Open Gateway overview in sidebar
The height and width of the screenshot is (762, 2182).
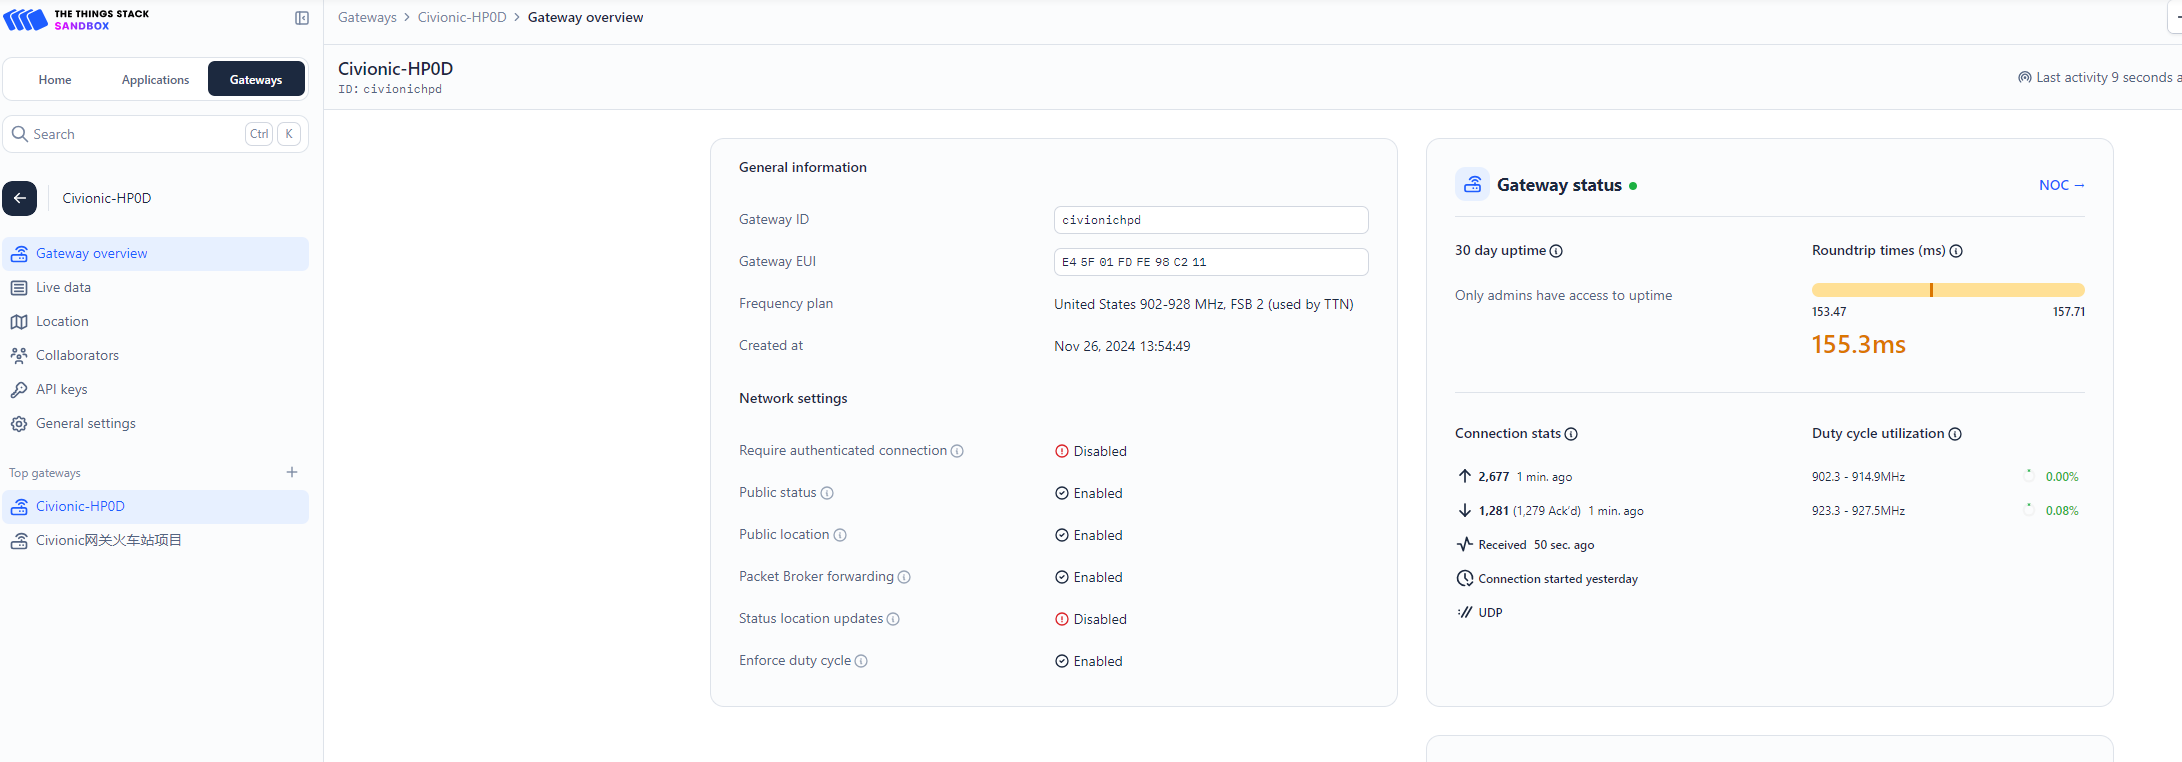pyautogui.click(x=156, y=254)
